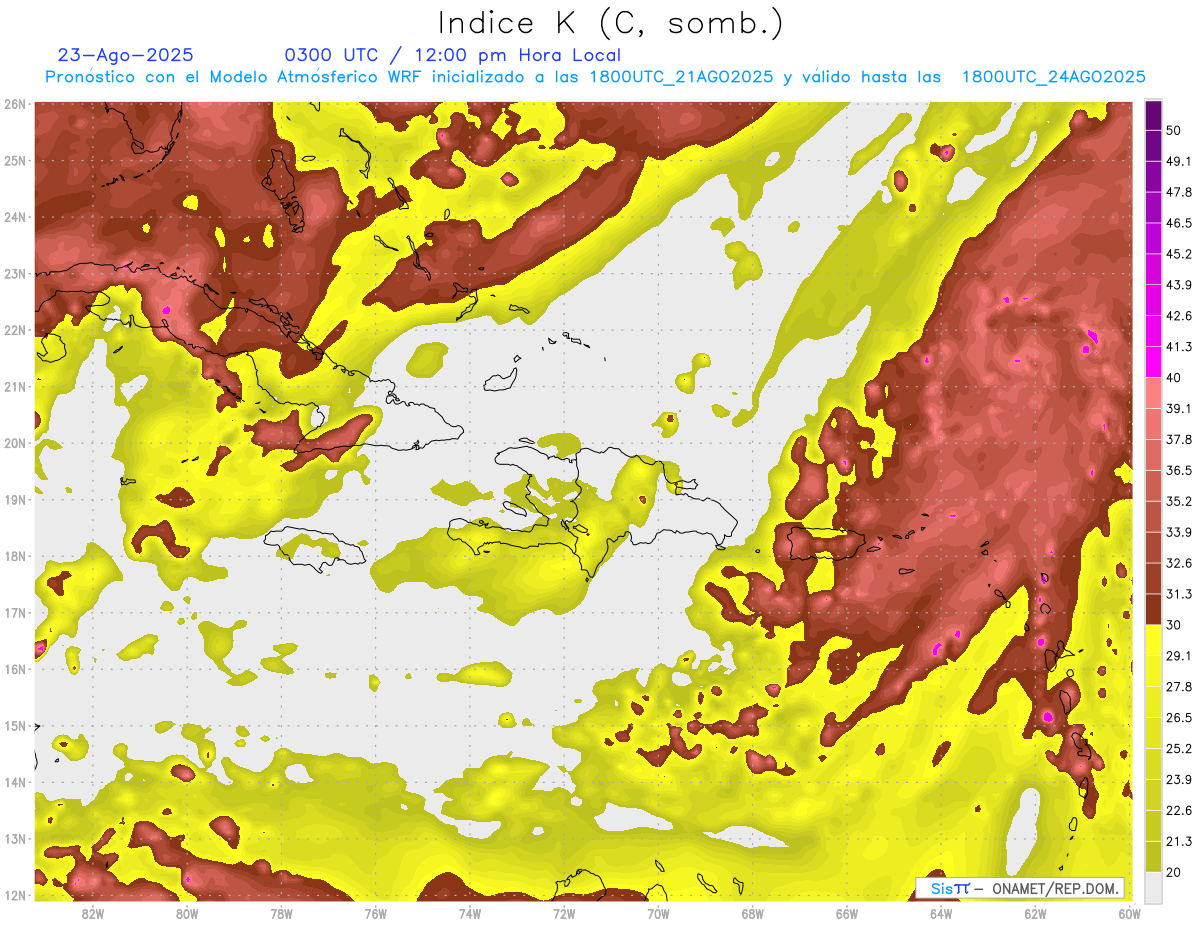Click the '36.5' value on the color scale
Viewport: 1200px width, 927px height.
point(1178,470)
